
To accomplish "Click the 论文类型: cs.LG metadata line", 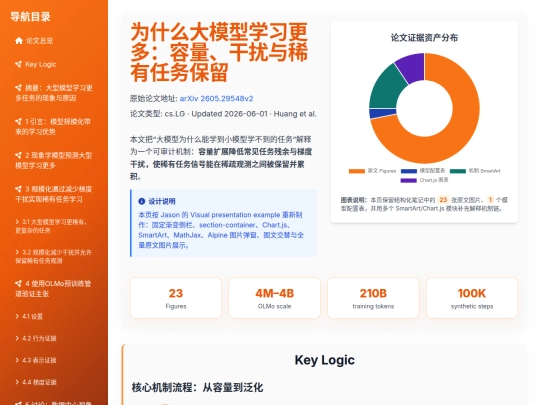I will point(223,114).
